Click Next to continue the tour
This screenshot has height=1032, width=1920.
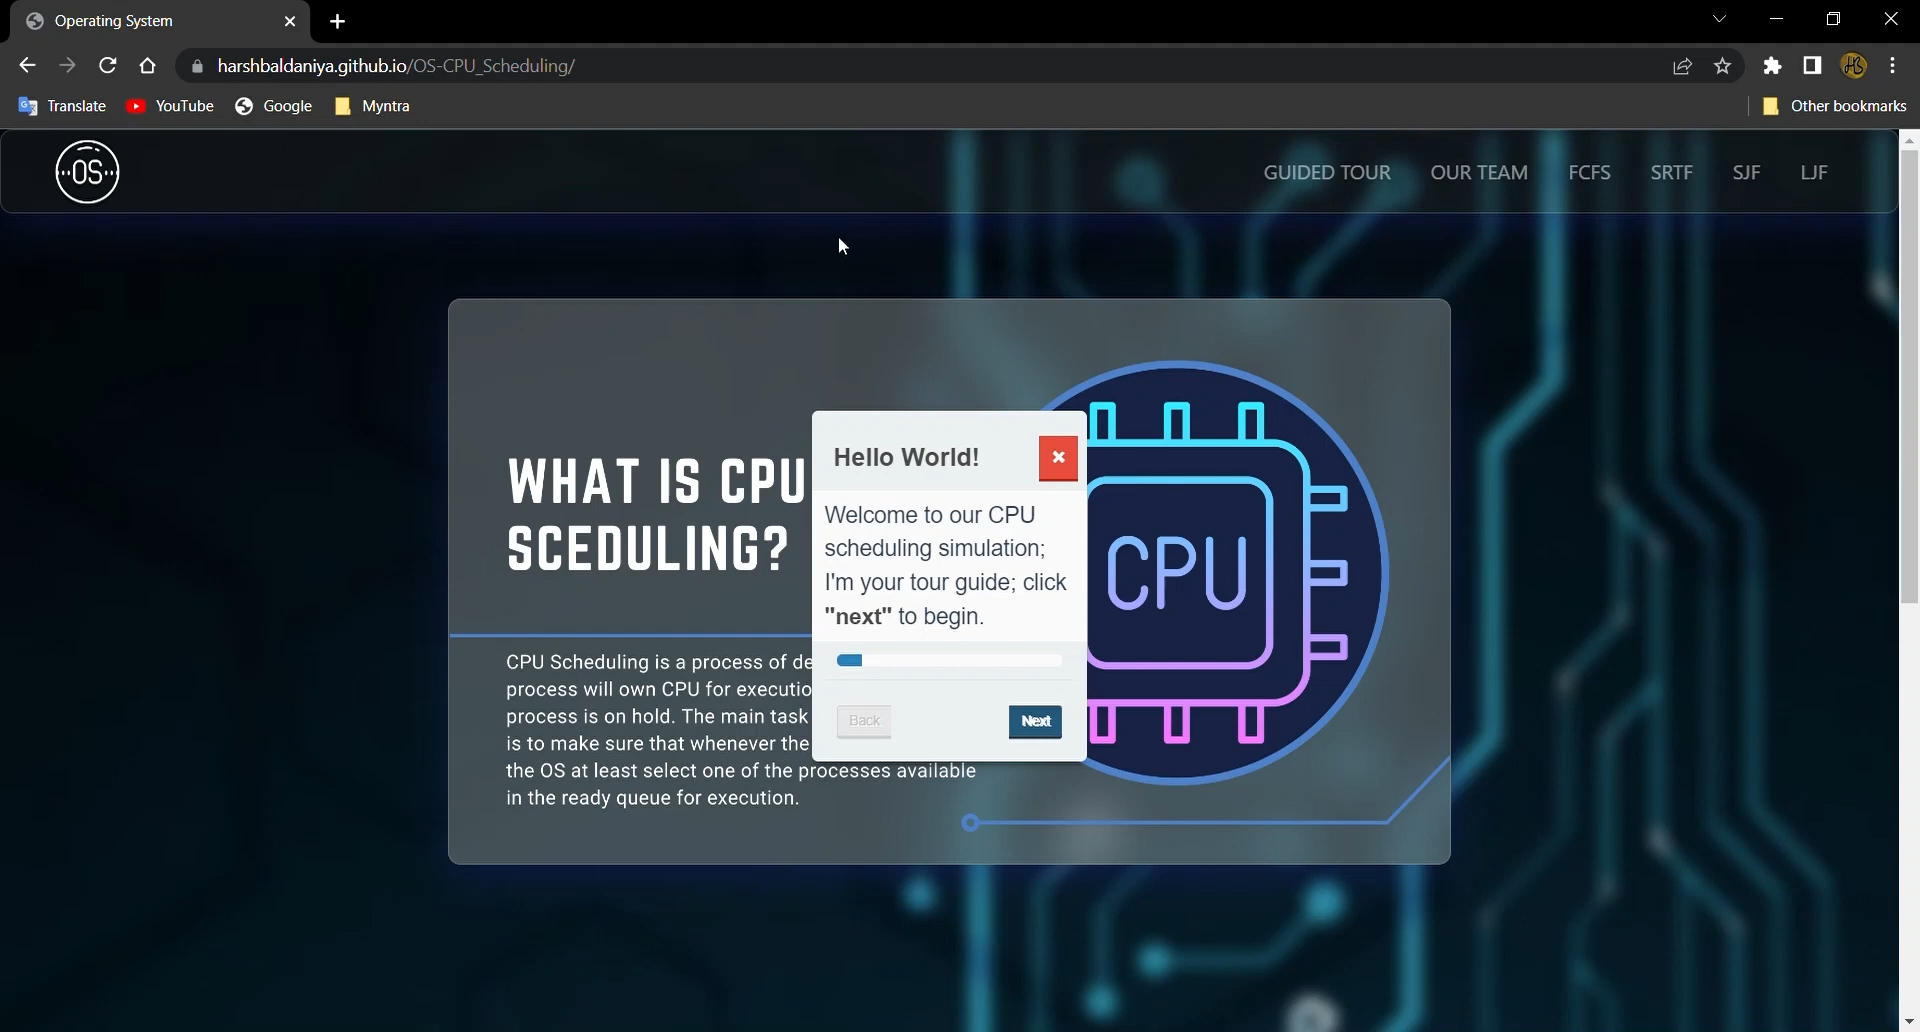pos(1035,722)
